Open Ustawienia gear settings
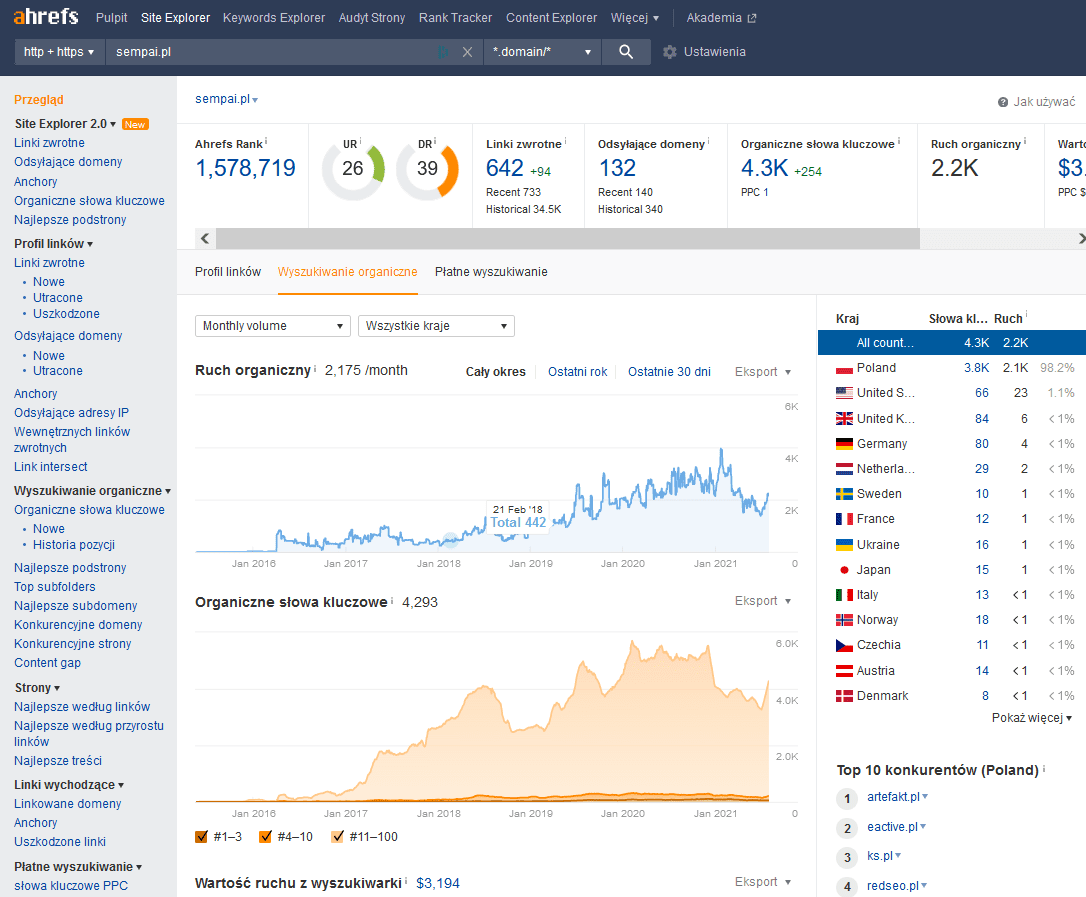1086x897 pixels. tap(704, 52)
